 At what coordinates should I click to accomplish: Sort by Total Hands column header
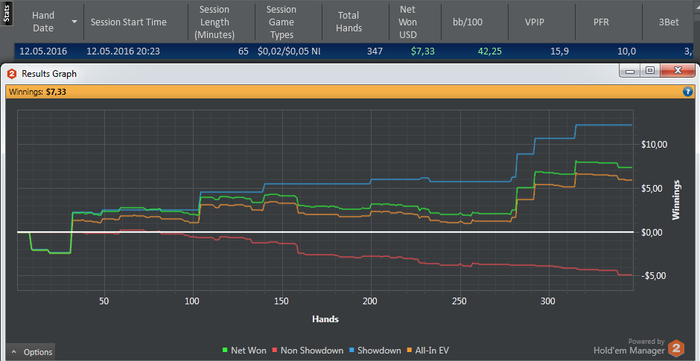(x=349, y=22)
